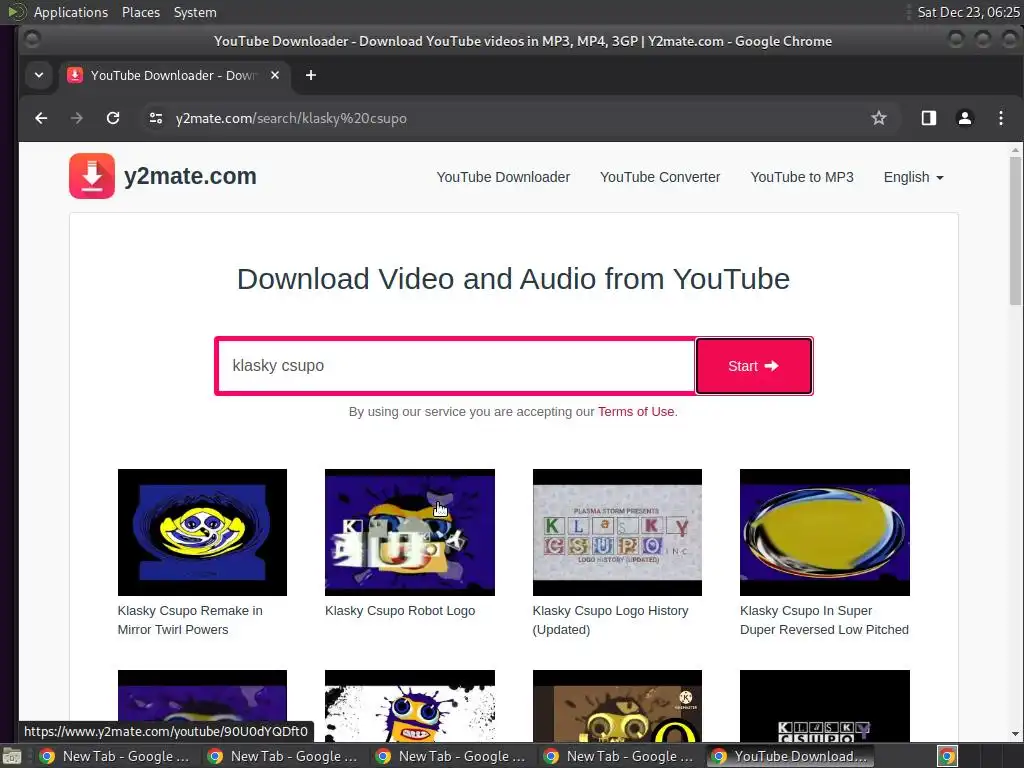Screen dimensions: 1024x768
Task: Open the Chrome side panel icon
Action: [x=929, y=118]
